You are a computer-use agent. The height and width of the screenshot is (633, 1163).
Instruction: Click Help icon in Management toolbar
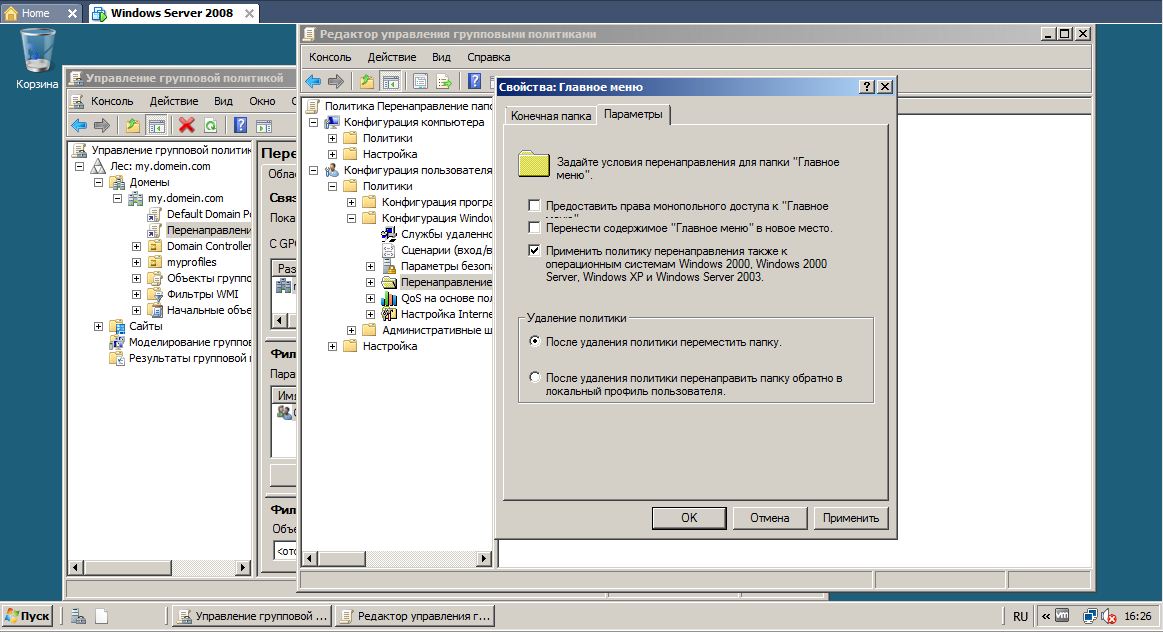point(240,125)
